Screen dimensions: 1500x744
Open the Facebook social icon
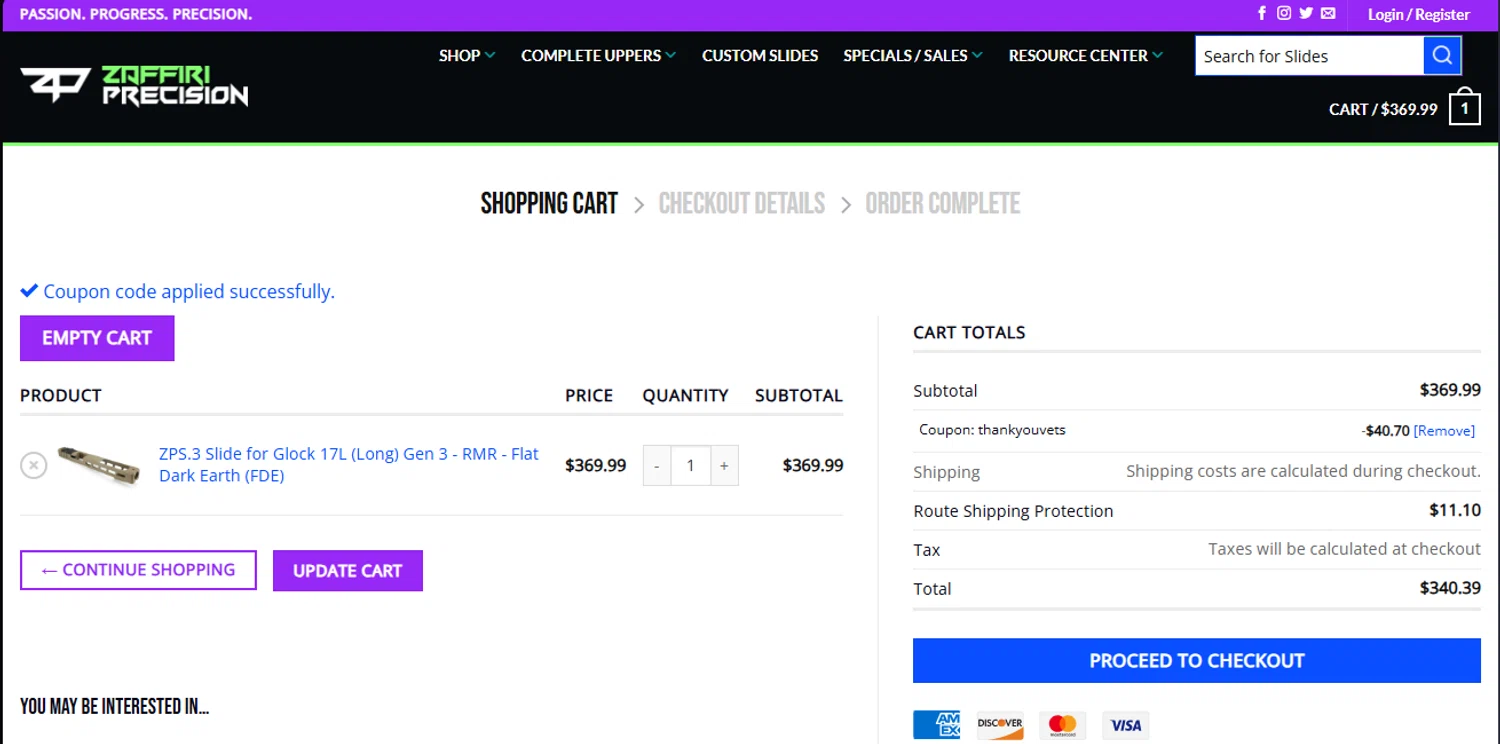point(1262,14)
